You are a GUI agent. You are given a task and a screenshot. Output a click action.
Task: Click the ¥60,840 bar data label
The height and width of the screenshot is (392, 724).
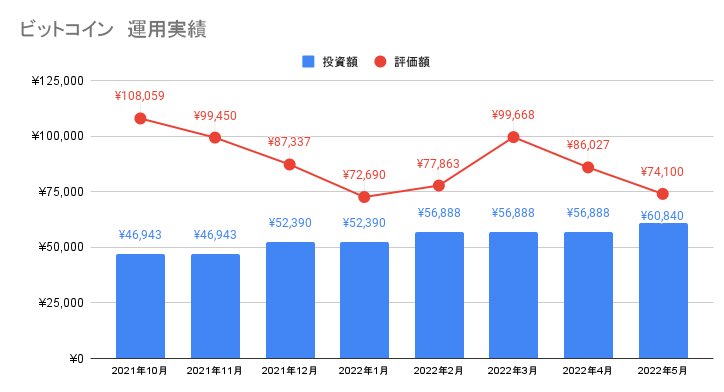click(662, 216)
